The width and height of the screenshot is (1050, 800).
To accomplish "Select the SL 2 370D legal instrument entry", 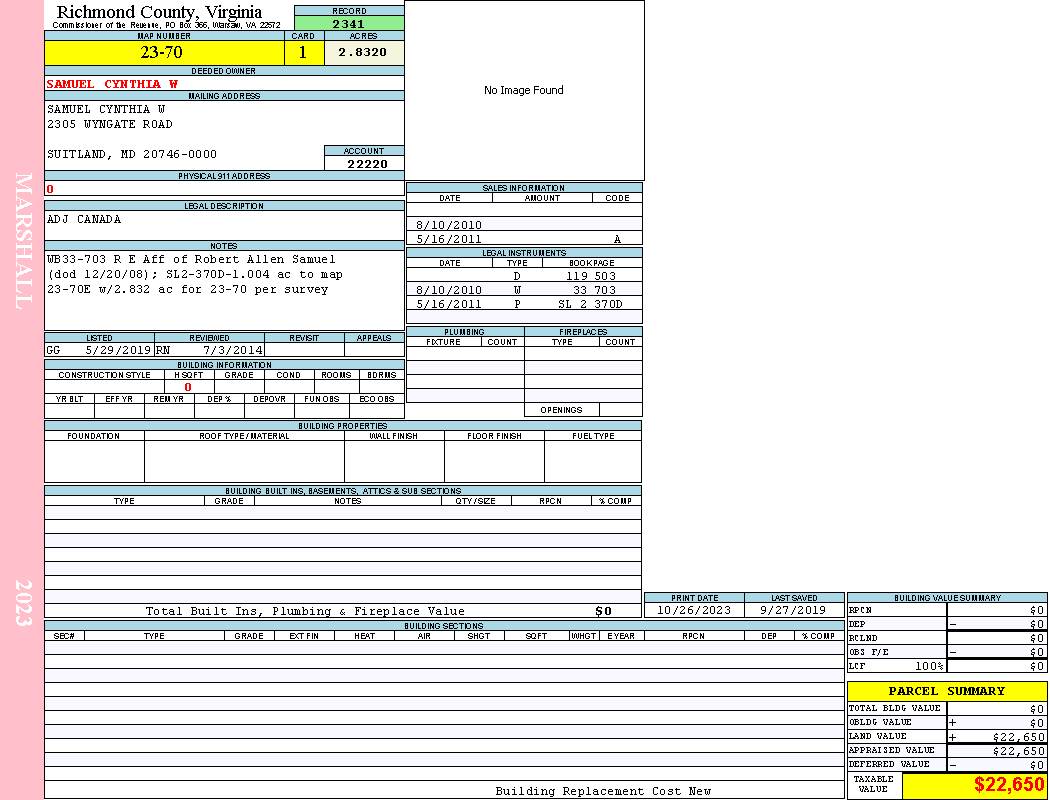I will [x=590, y=304].
